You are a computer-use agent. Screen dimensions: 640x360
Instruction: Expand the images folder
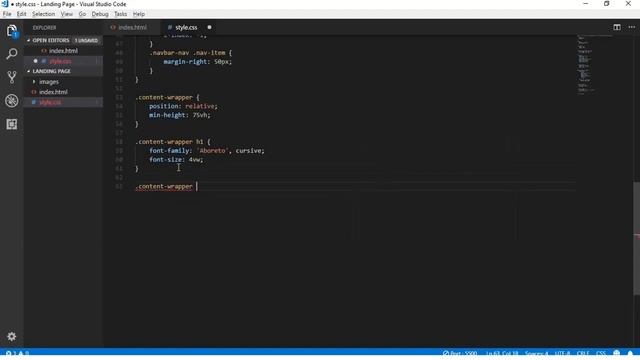click(x=49, y=82)
